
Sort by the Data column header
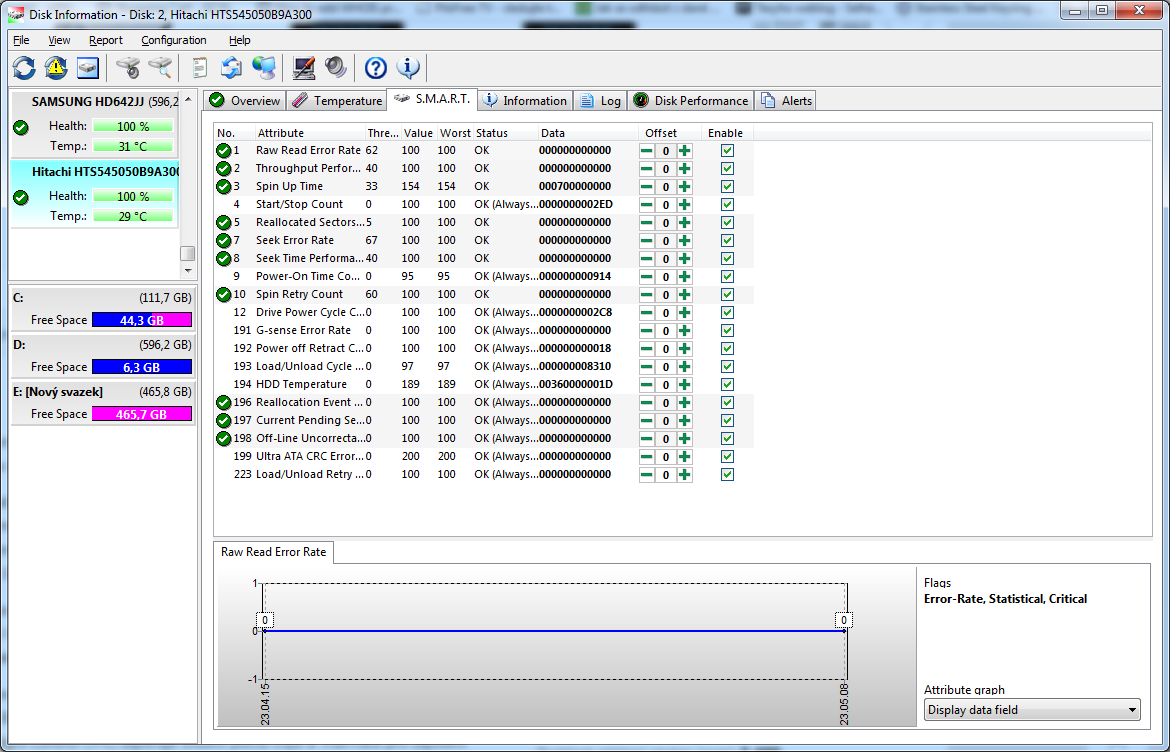coord(587,133)
